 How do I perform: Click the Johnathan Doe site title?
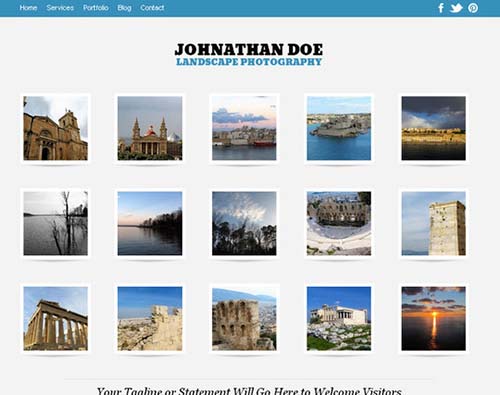click(249, 50)
